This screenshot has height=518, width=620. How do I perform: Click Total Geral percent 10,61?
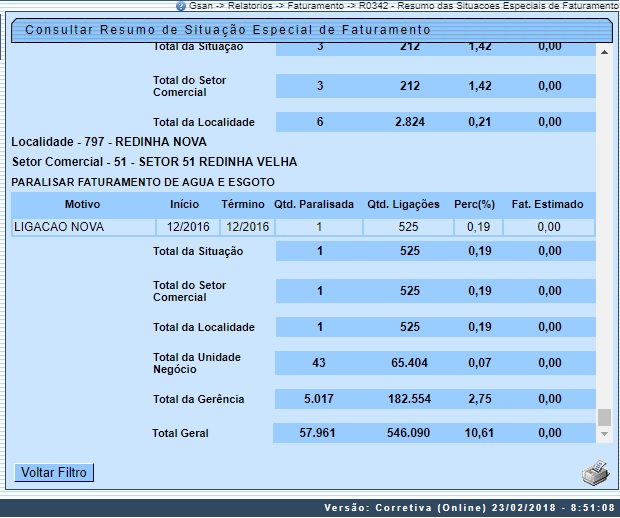tap(479, 433)
